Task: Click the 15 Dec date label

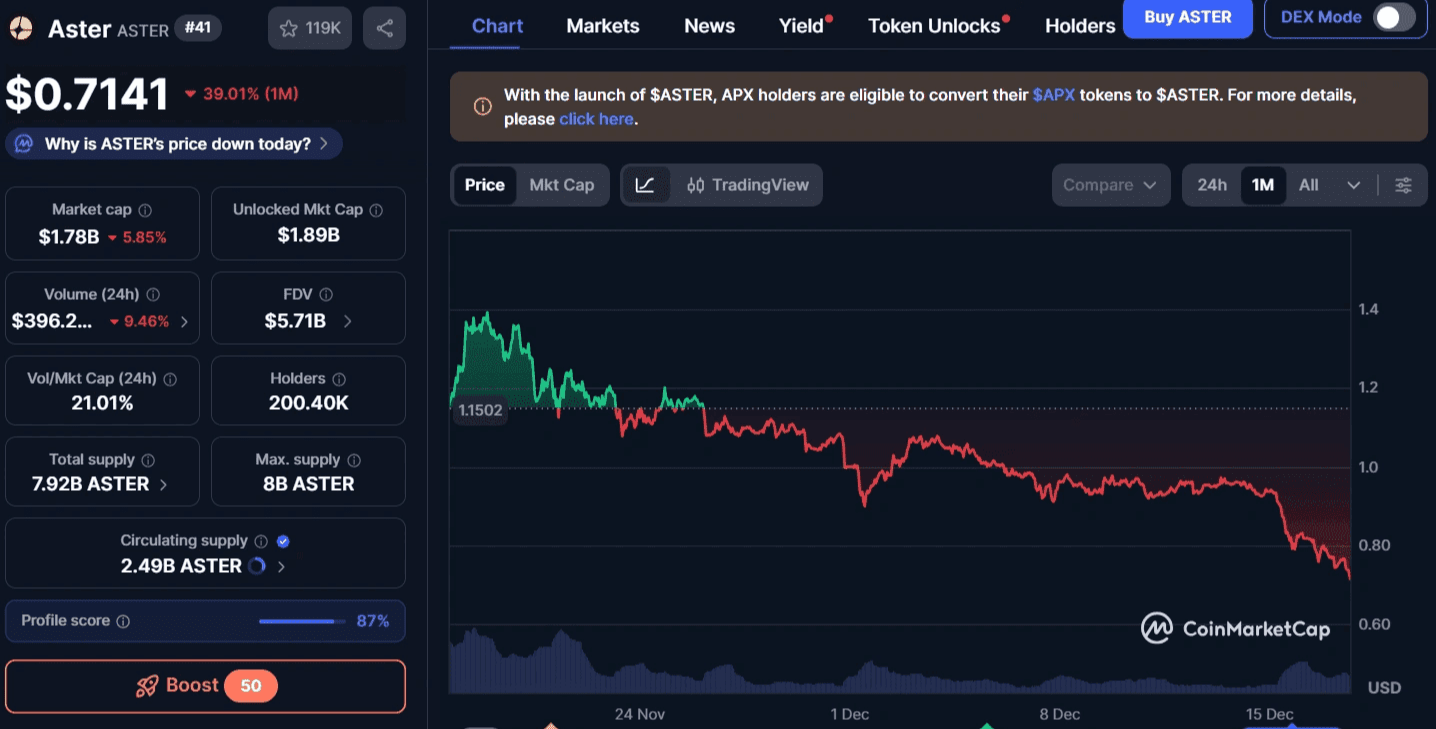Action: pyautogui.click(x=1269, y=714)
